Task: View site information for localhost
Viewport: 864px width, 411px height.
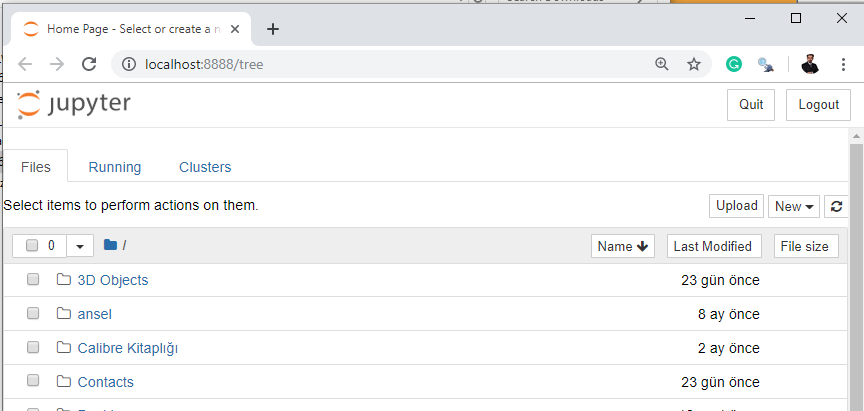Action: click(x=128, y=64)
